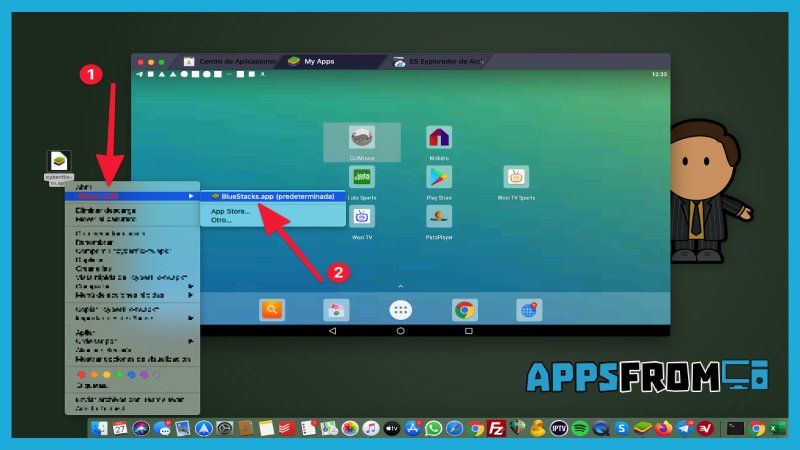Open the app drawer dots button
The image size is (800, 450).
401,310
